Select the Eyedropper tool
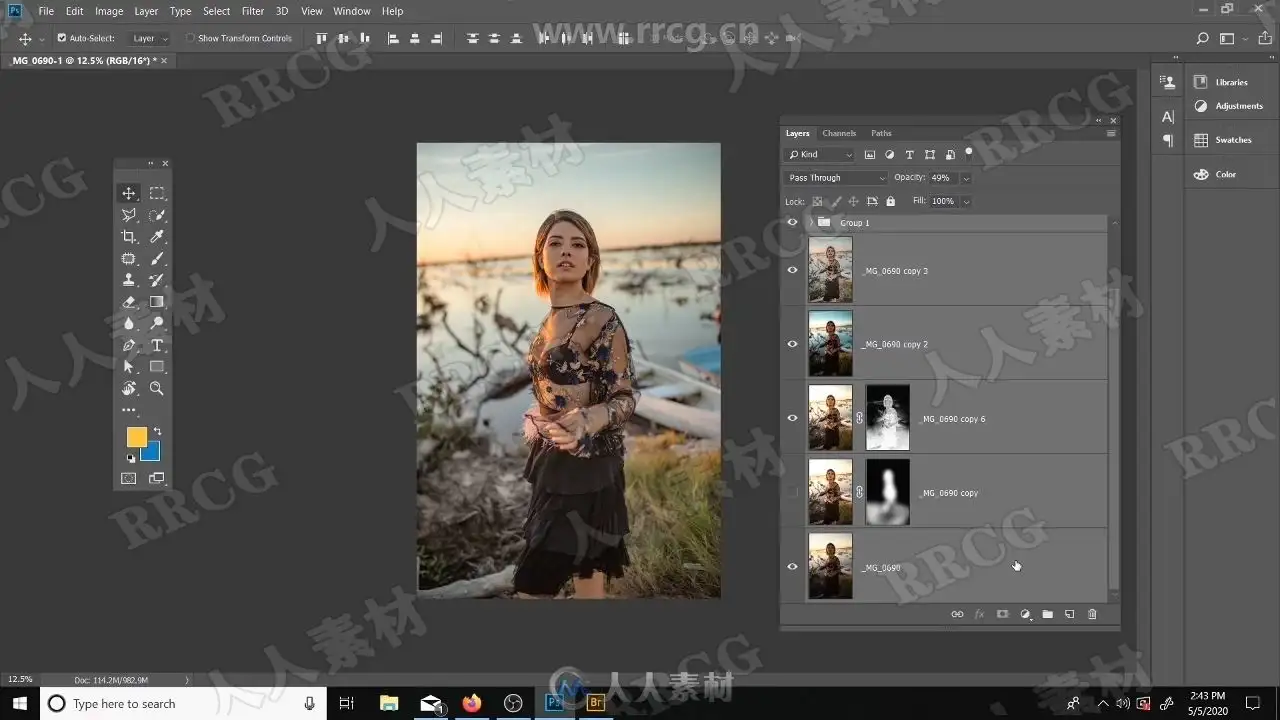Screen dimensions: 1280x720 point(157,237)
